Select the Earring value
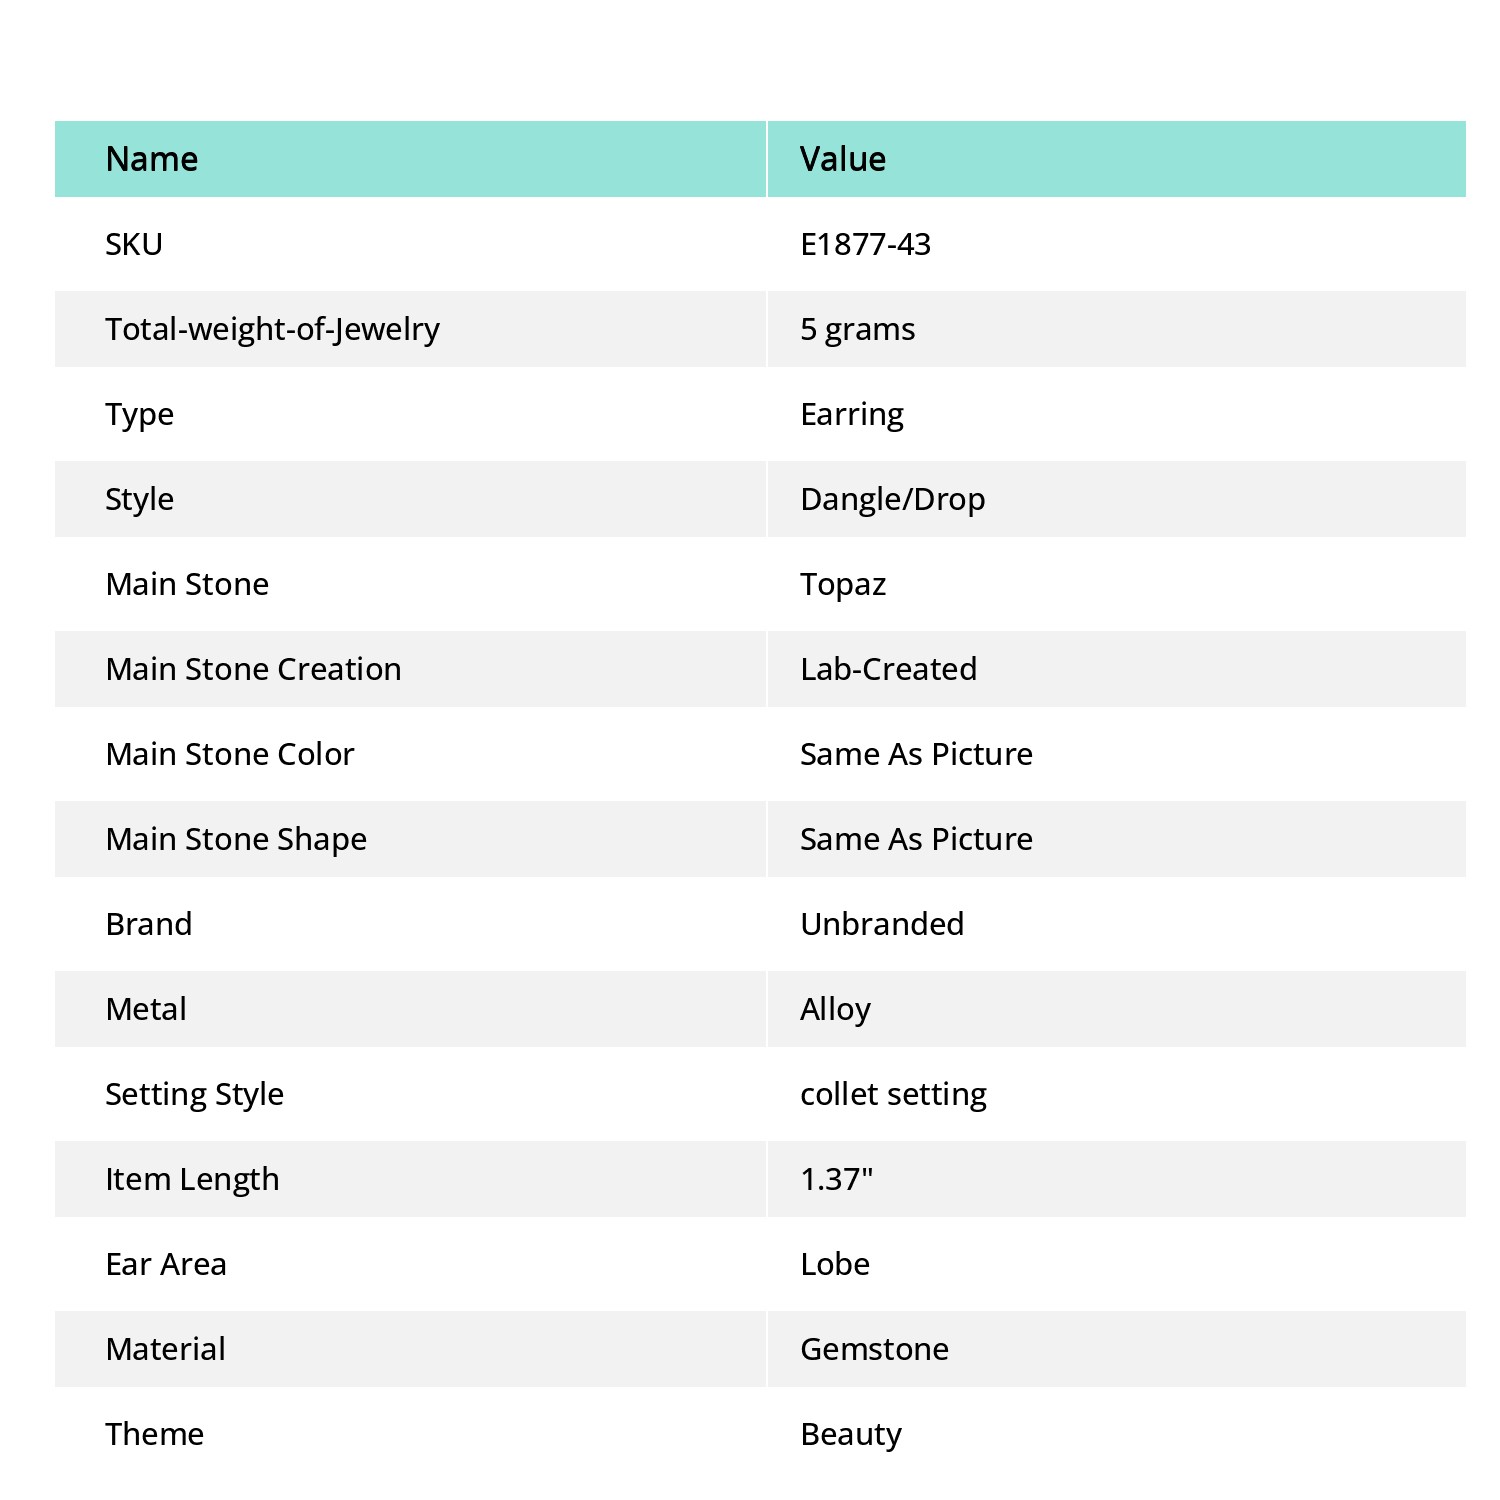 (852, 414)
